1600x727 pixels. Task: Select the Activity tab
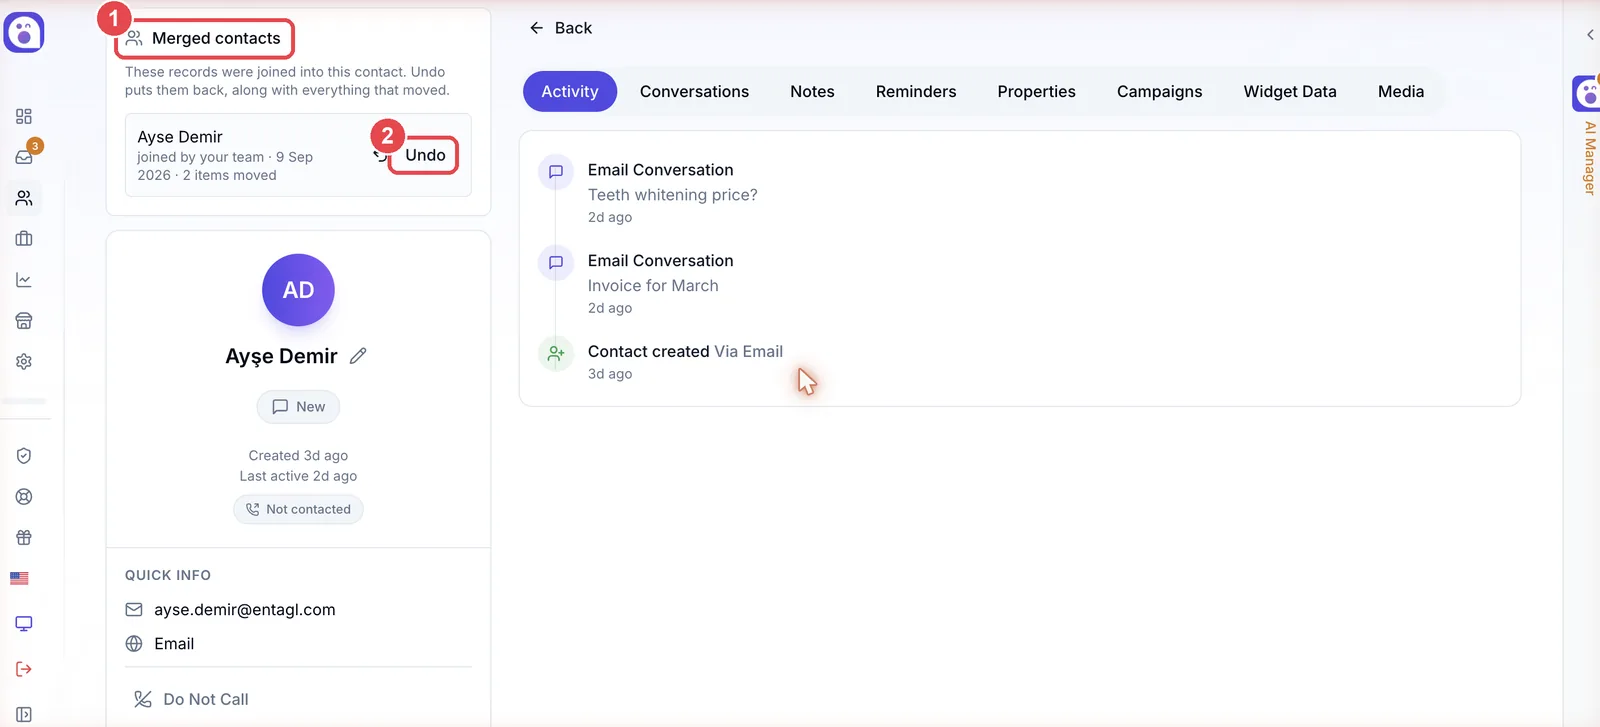click(x=570, y=91)
